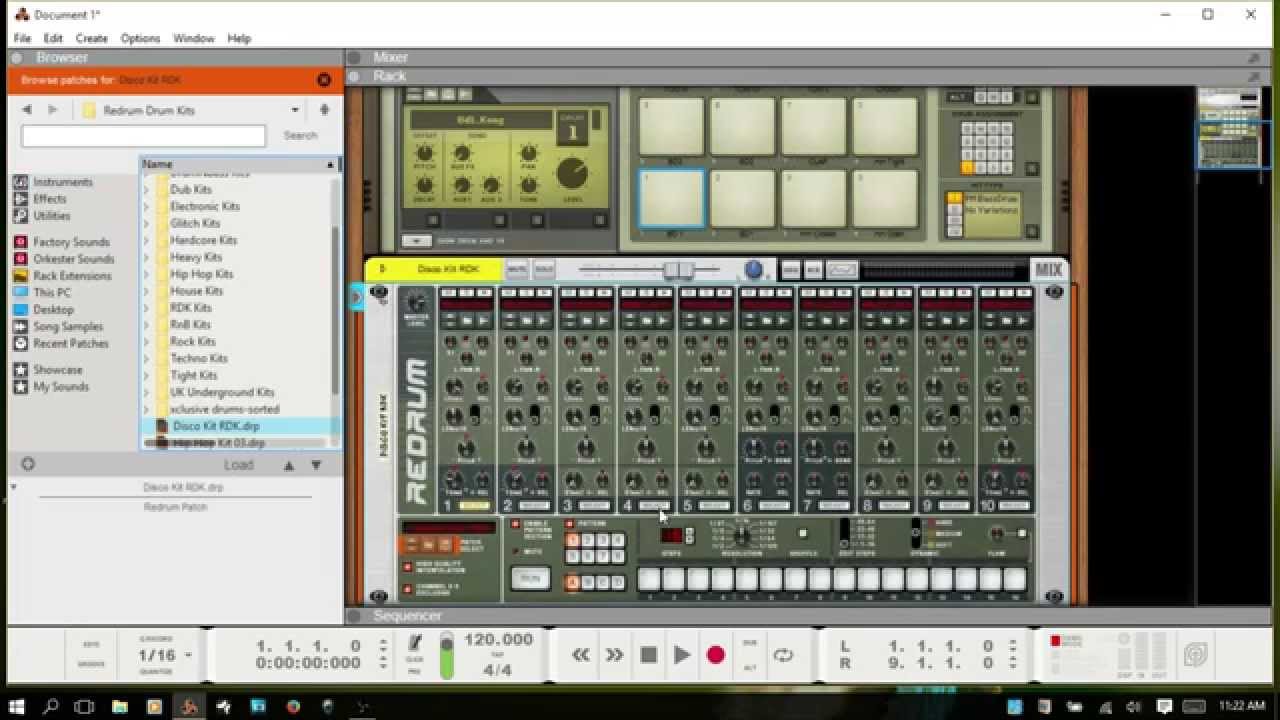
Task: Select Kong pad 1 highlighted in blue
Action: pos(672,198)
